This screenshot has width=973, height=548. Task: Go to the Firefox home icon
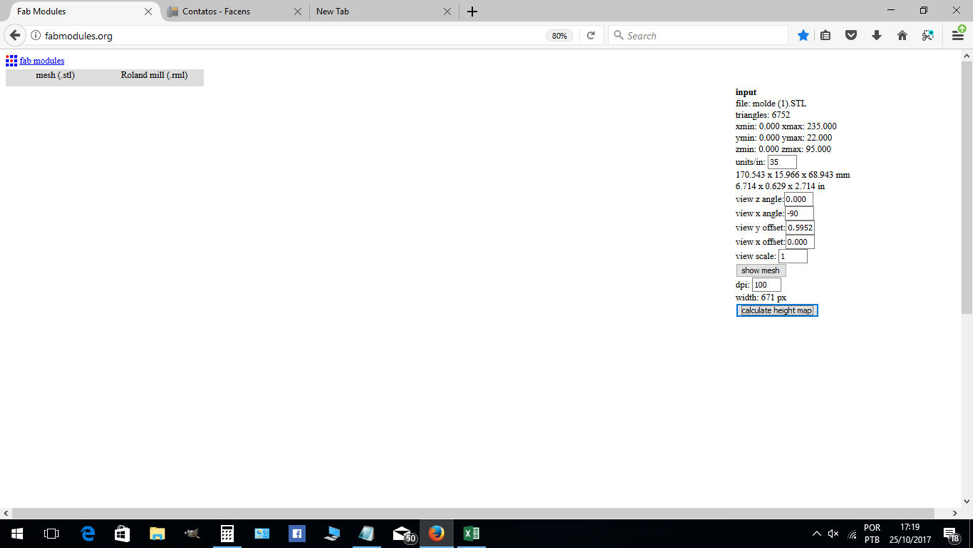pos(902,35)
